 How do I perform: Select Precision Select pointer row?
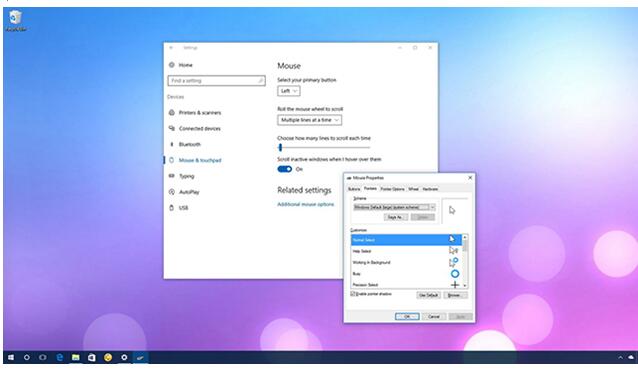tap(406, 284)
